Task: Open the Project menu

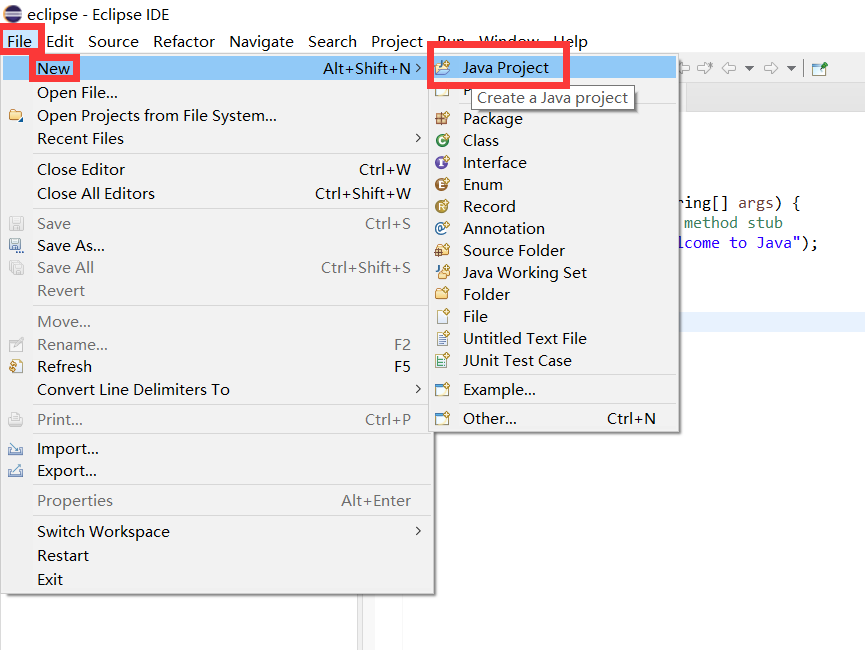Action: [397, 41]
